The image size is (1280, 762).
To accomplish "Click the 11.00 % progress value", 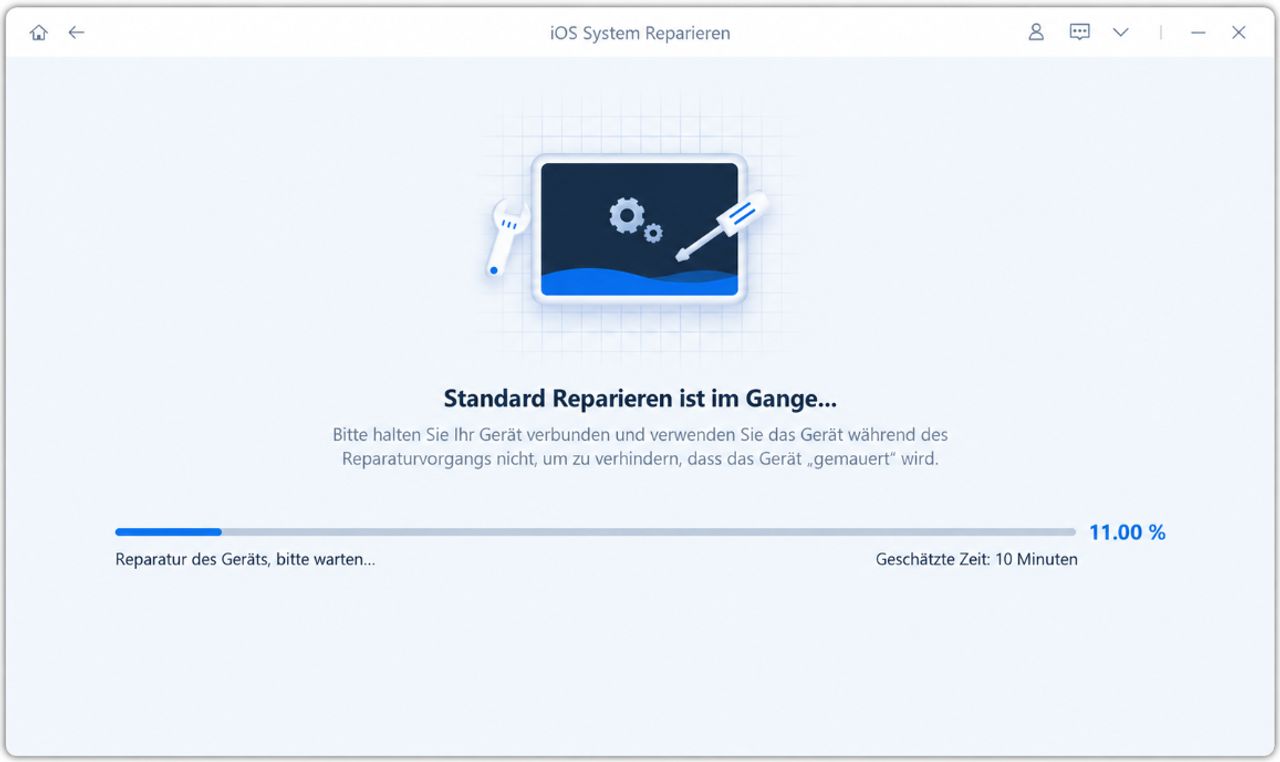I will [1127, 532].
